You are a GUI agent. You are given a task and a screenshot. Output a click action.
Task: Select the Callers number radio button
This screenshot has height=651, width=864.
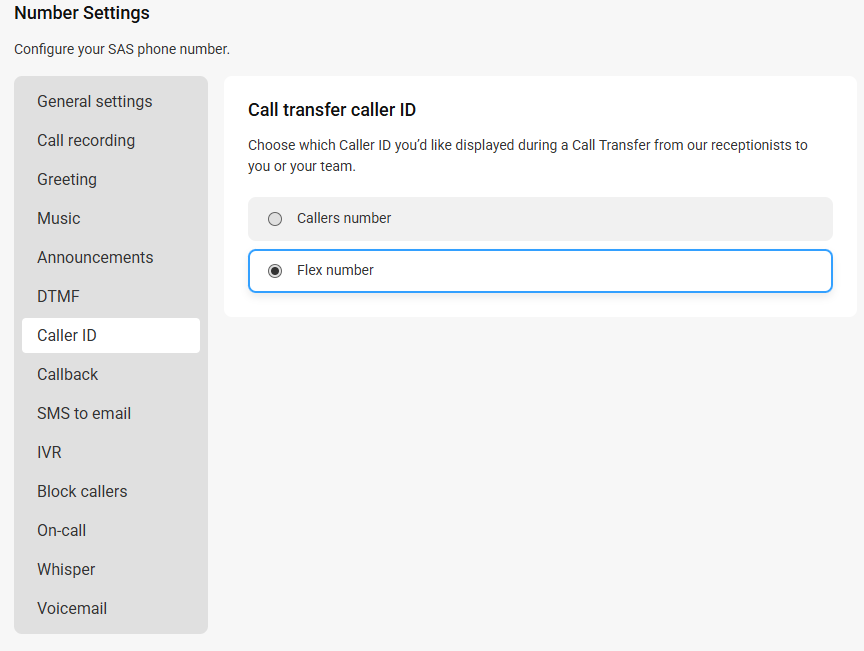[275, 219]
